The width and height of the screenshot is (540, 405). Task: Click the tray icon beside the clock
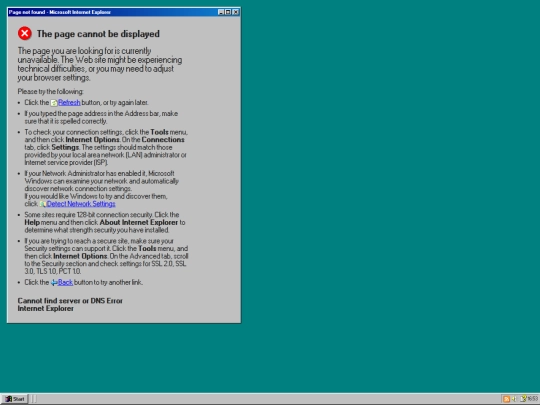click(x=523, y=398)
